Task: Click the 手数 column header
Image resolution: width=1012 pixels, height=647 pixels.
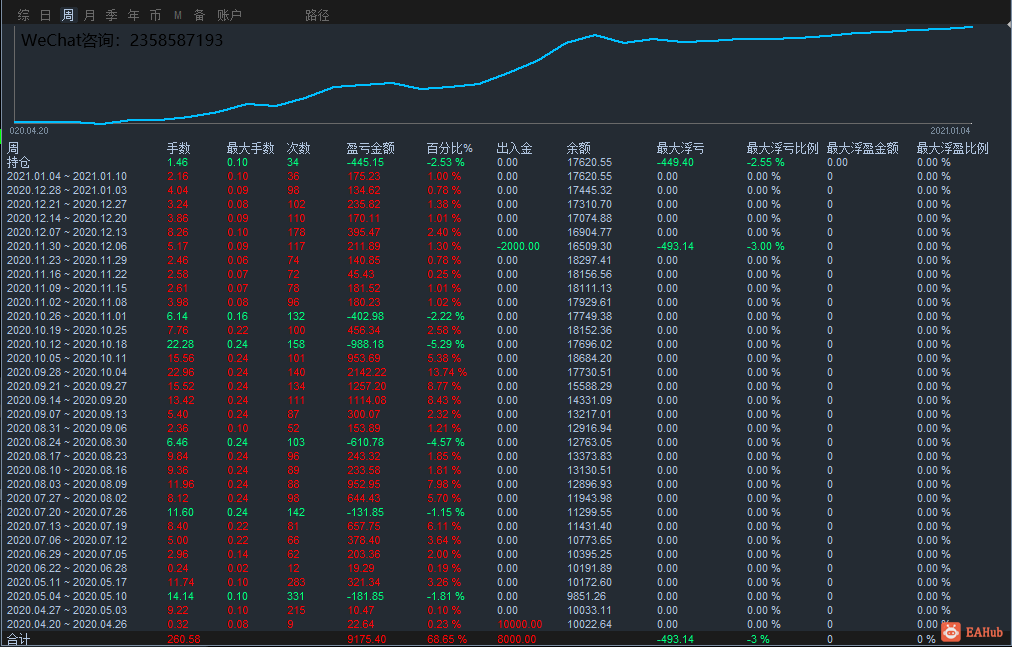Action: (x=179, y=149)
